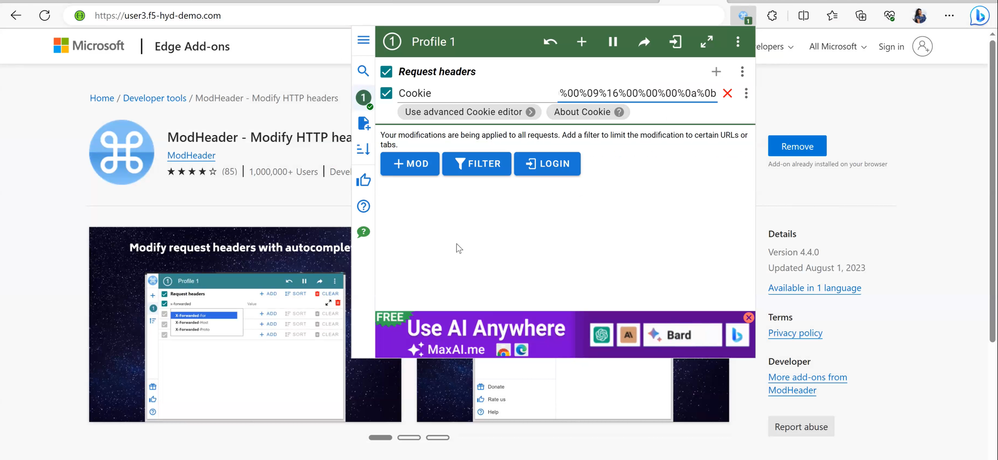Click the FILTER button
998x460 pixels.
click(x=477, y=164)
